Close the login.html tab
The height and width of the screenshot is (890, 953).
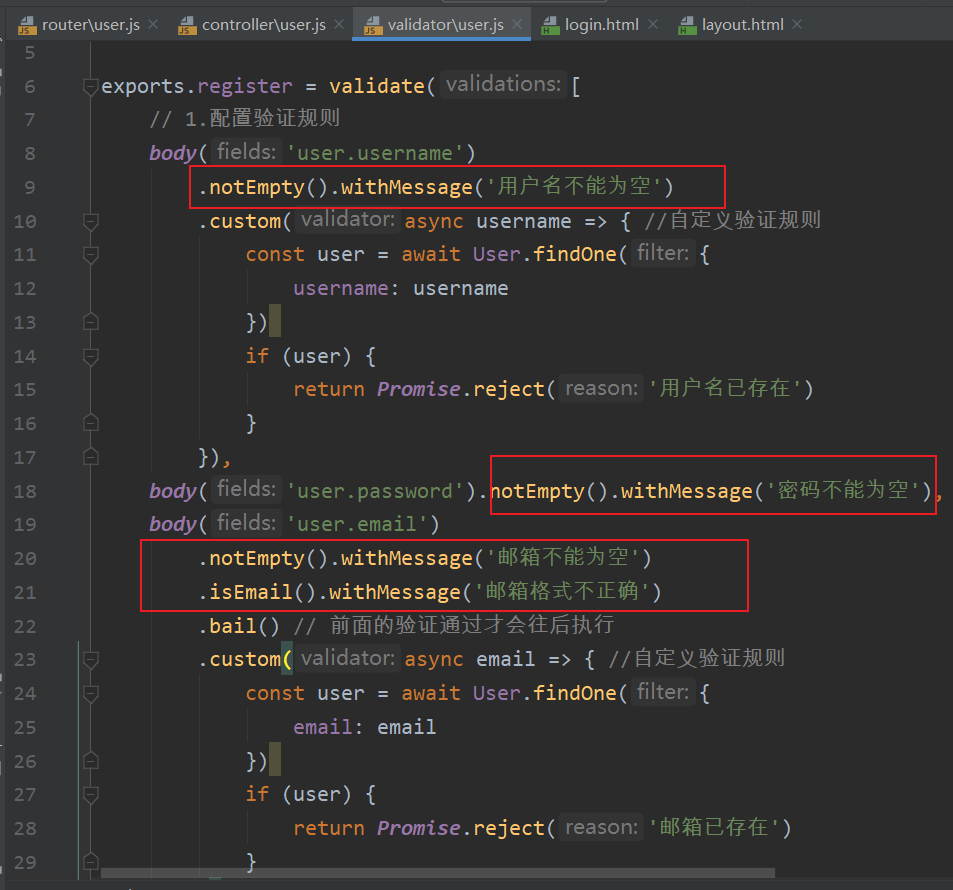(653, 24)
